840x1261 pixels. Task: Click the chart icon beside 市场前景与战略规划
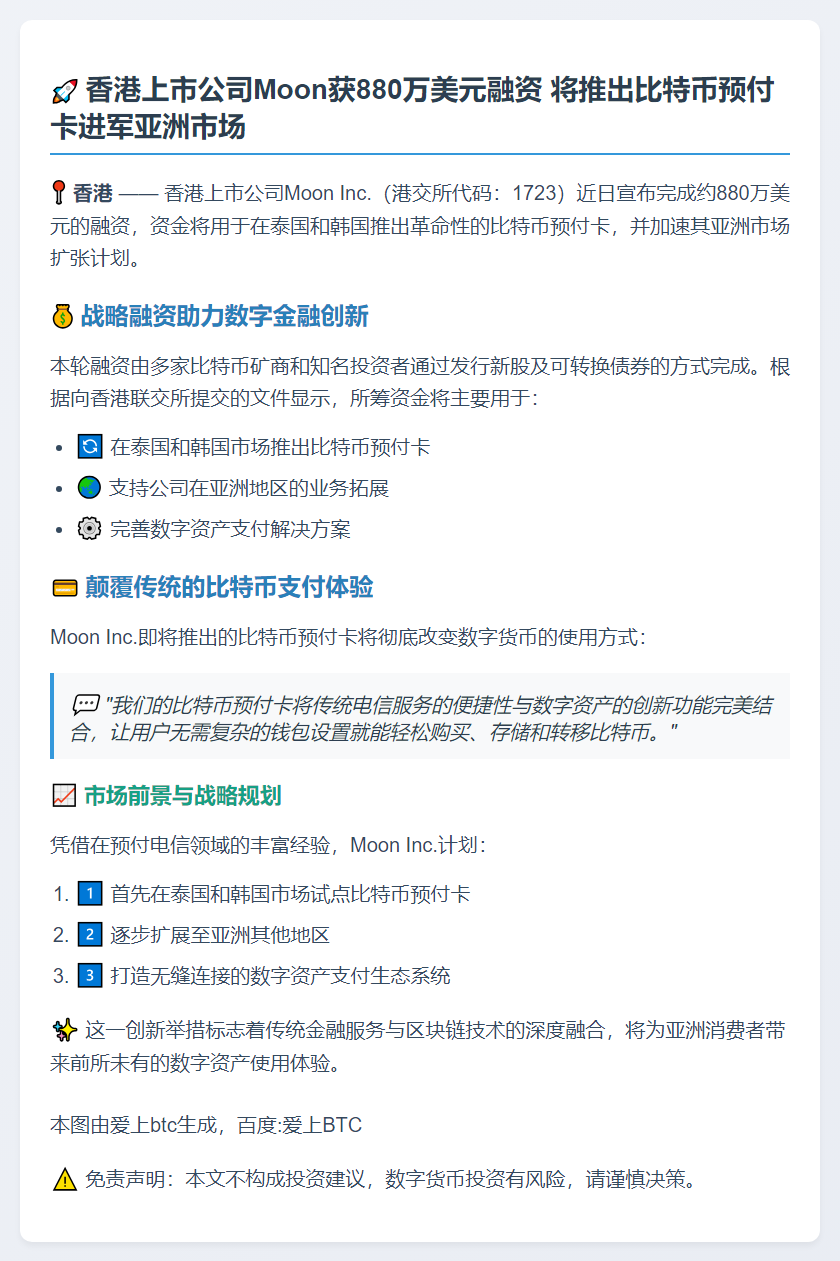coord(63,796)
